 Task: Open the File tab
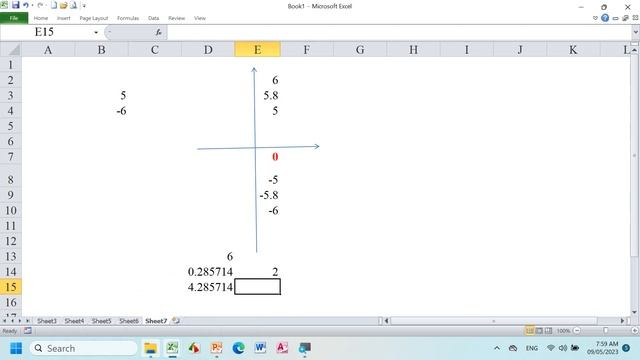(x=14, y=18)
